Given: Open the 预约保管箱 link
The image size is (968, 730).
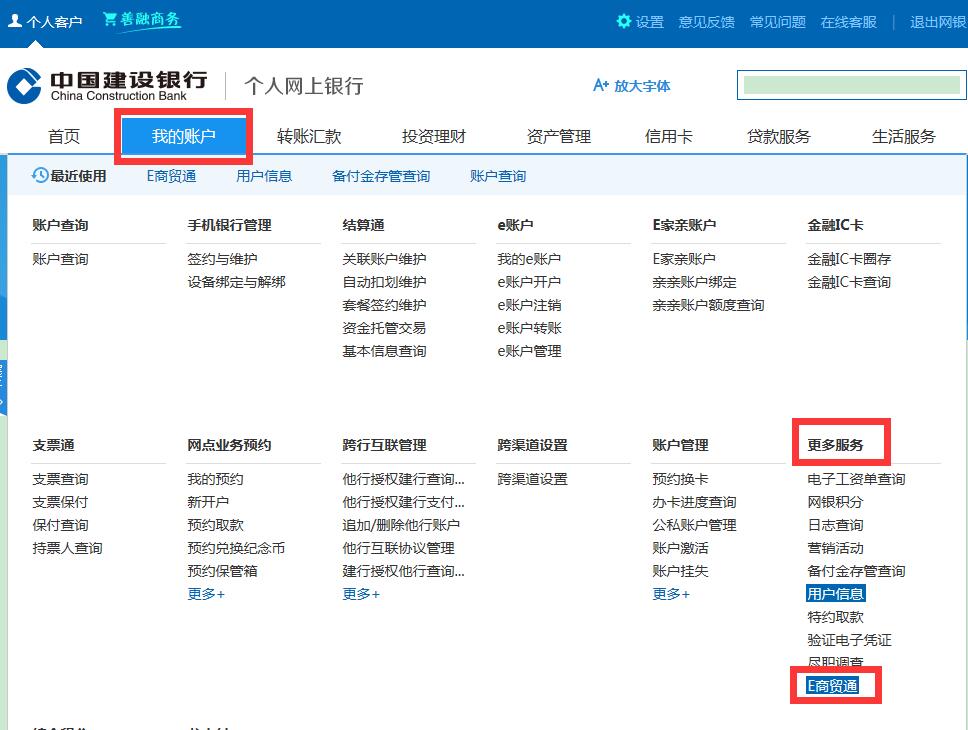Looking at the screenshot, I should [223, 571].
